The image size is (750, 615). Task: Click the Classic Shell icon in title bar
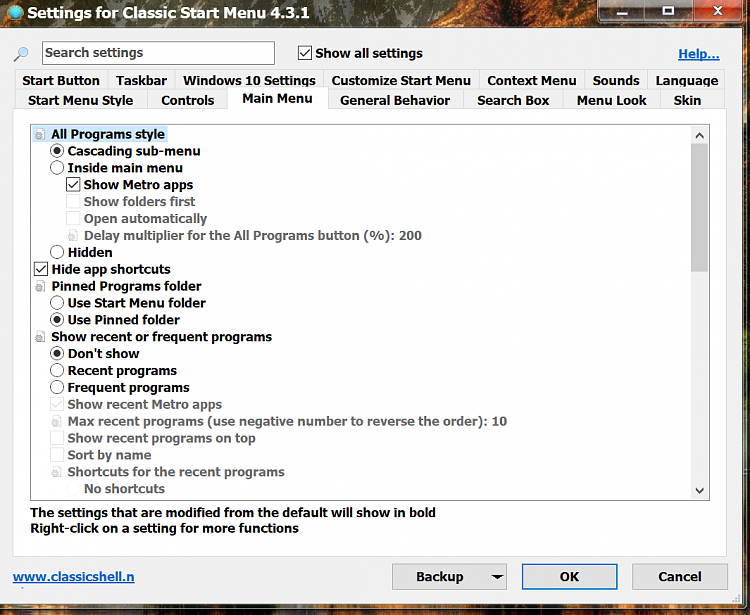14,11
